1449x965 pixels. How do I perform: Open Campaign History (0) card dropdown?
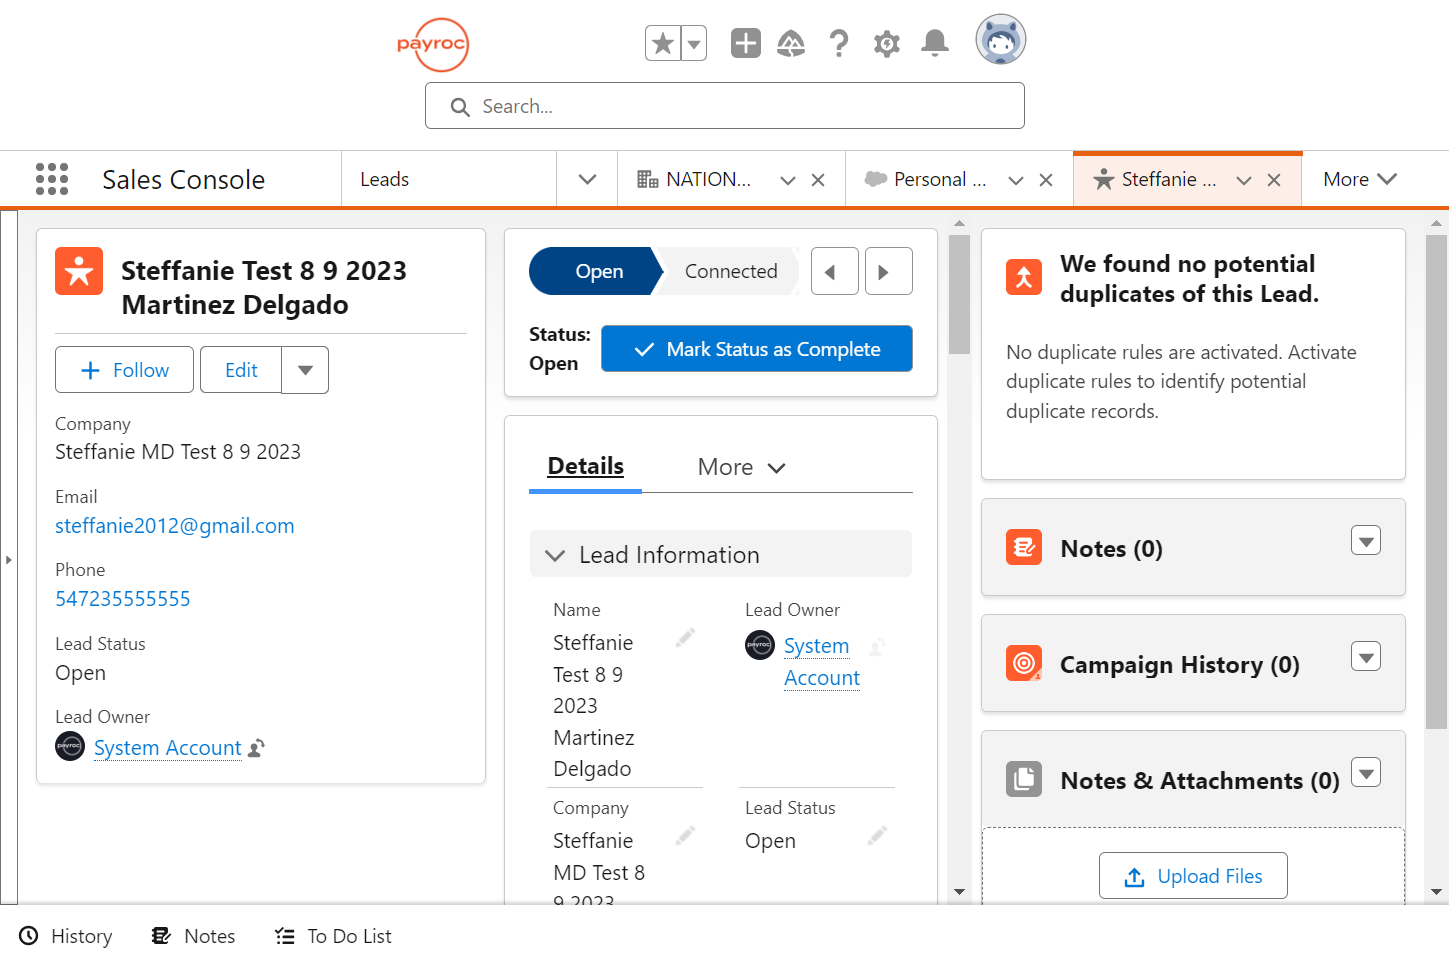click(1366, 656)
